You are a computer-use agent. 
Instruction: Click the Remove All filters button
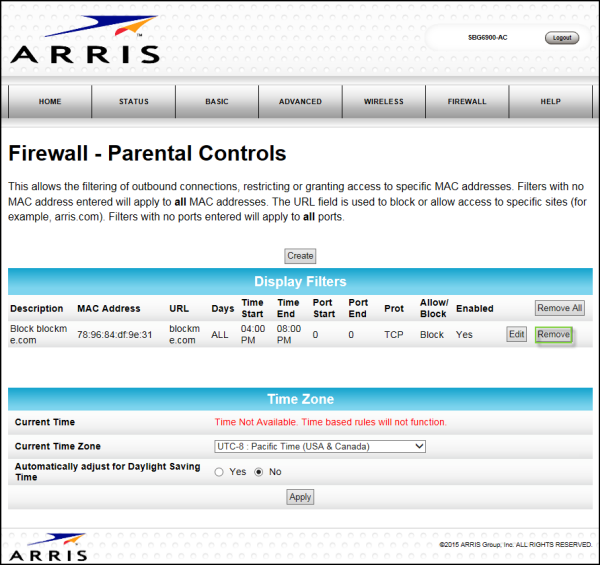pyautogui.click(x=559, y=308)
